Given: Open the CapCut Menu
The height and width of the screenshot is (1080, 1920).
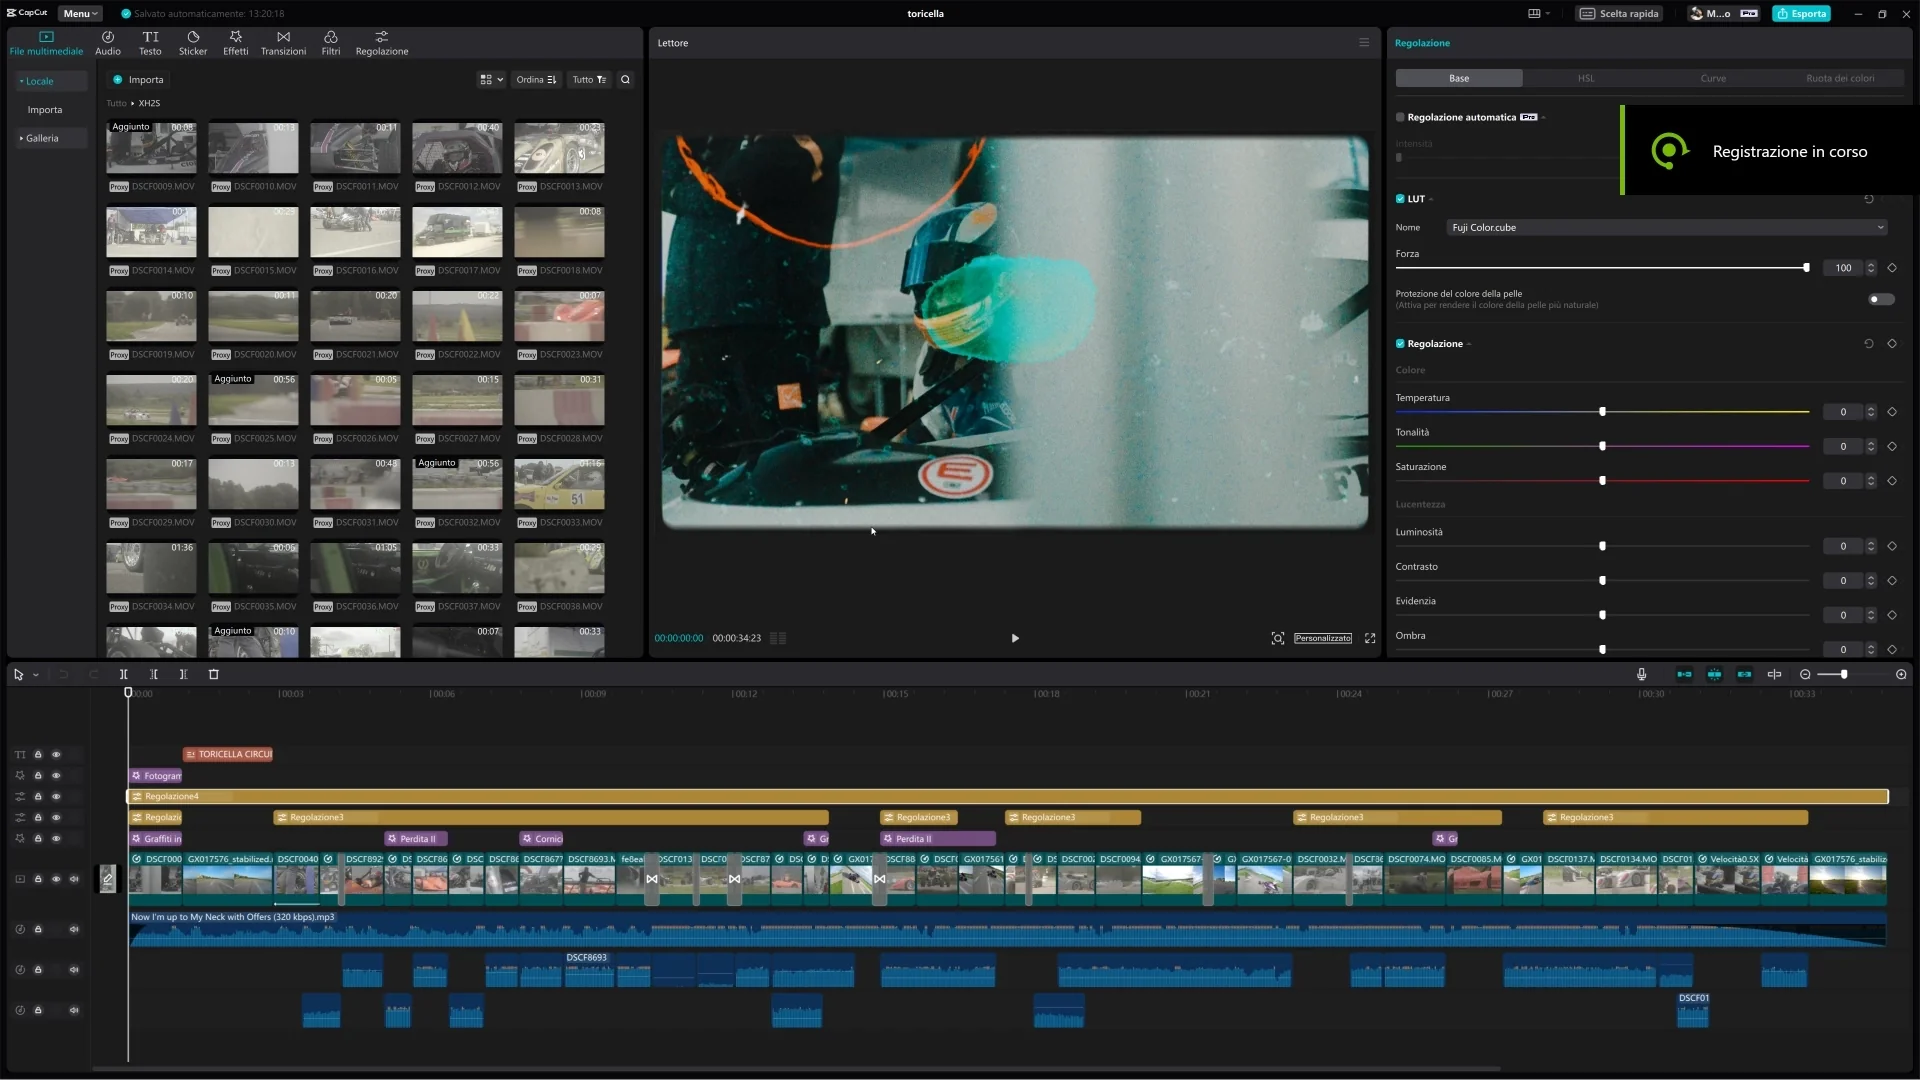Looking at the screenshot, I should (x=79, y=13).
